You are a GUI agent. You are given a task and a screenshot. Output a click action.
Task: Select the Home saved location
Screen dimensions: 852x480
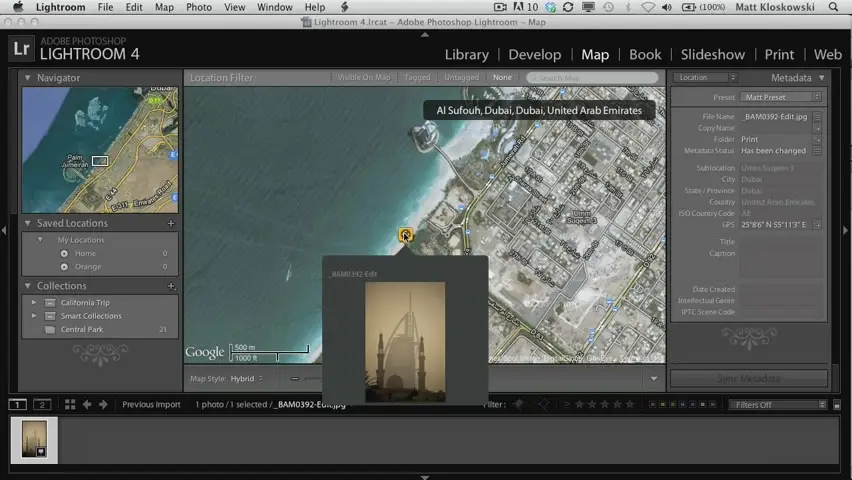(85, 253)
